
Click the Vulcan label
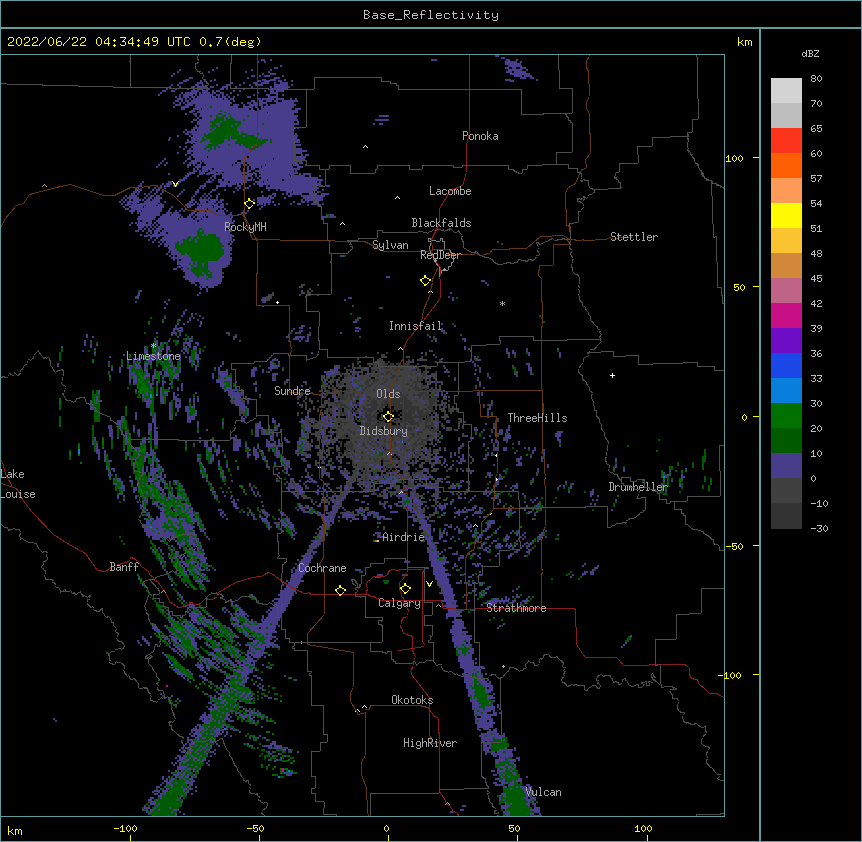coord(543,792)
